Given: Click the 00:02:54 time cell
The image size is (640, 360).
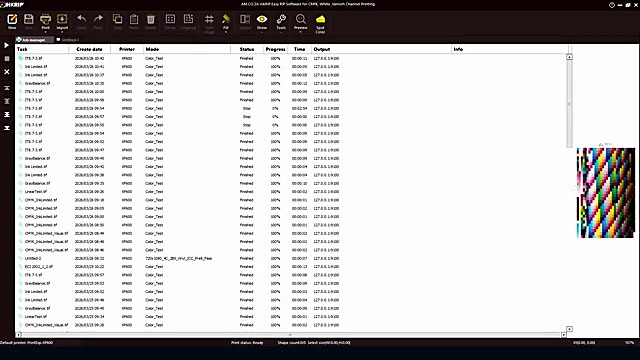Looking at the screenshot, I should pyautogui.click(x=299, y=108).
